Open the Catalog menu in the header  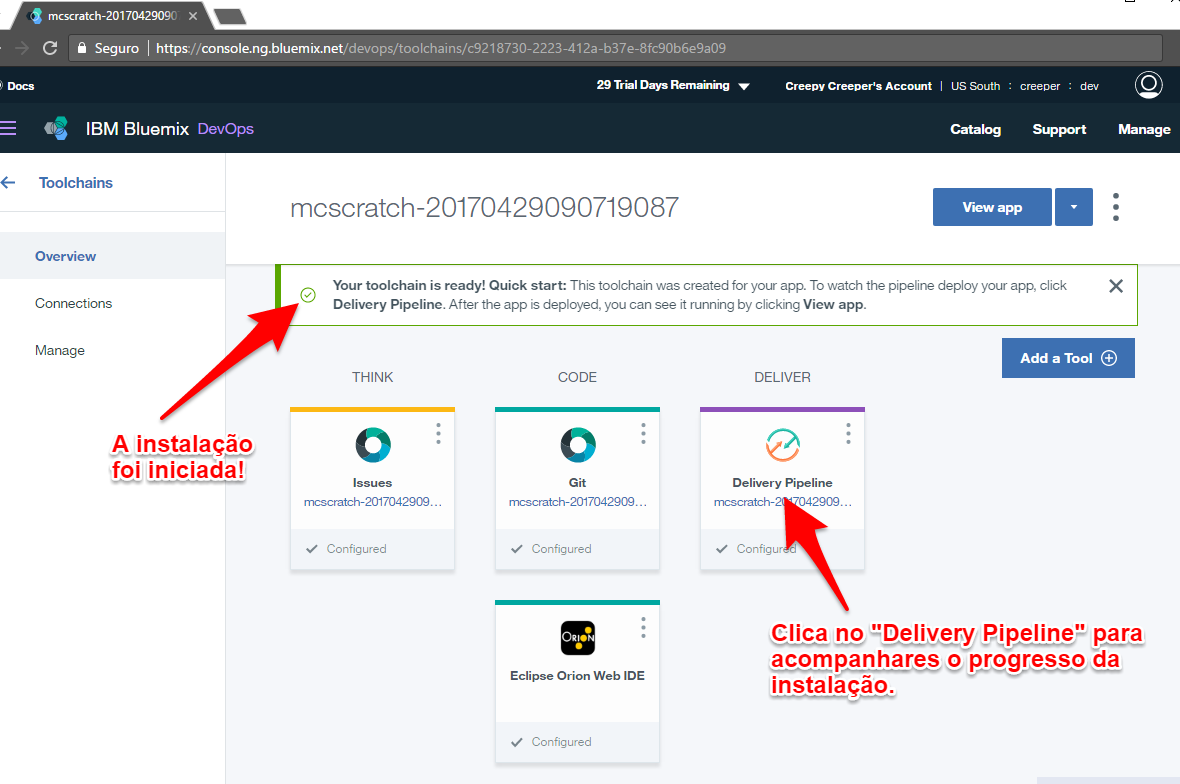coord(975,129)
